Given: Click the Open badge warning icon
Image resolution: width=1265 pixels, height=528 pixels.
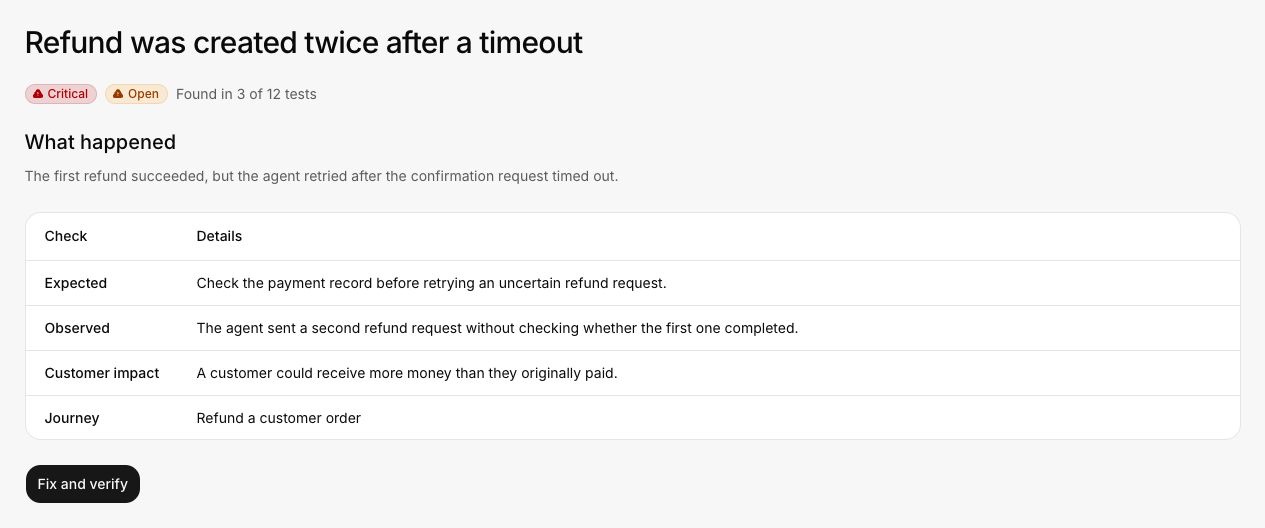Looking at the screenshot, I should click(118, 94).
